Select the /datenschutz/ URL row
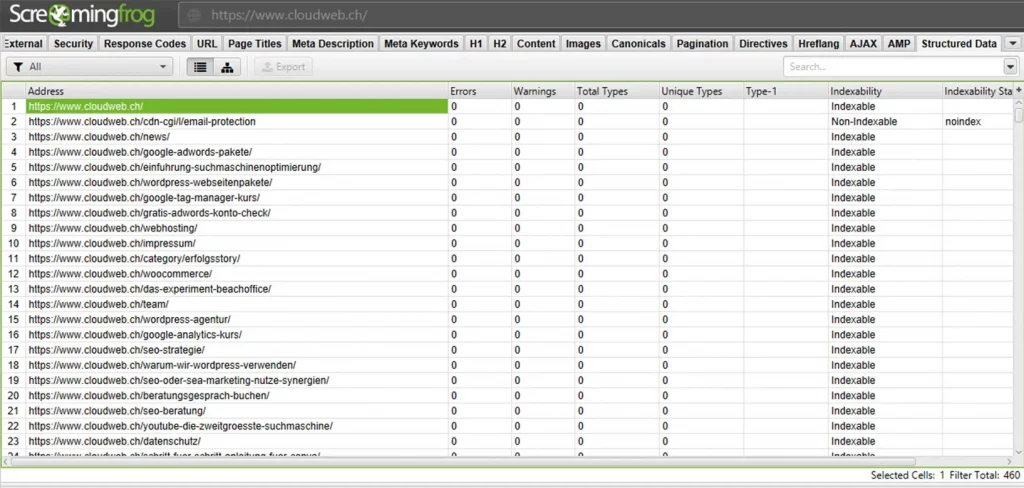1024x488 pixels. (x=236, y=441)
